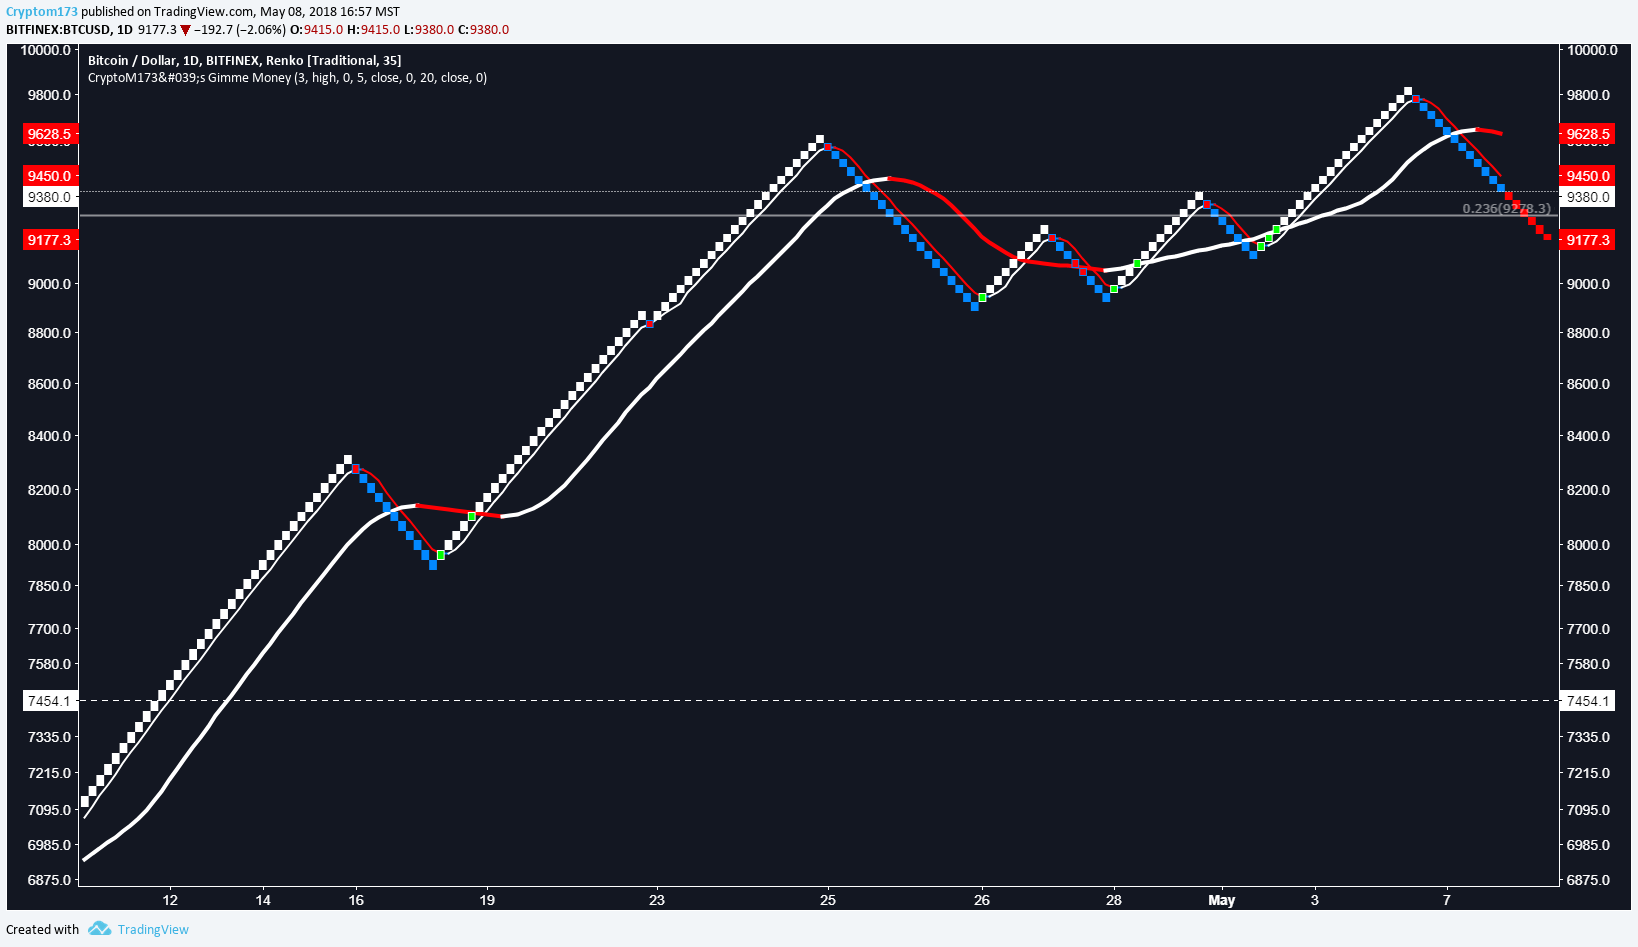Open the Cryptom173 author profile link
The width and height of the screenshot is (1638, 947).
tap(42, 12)
